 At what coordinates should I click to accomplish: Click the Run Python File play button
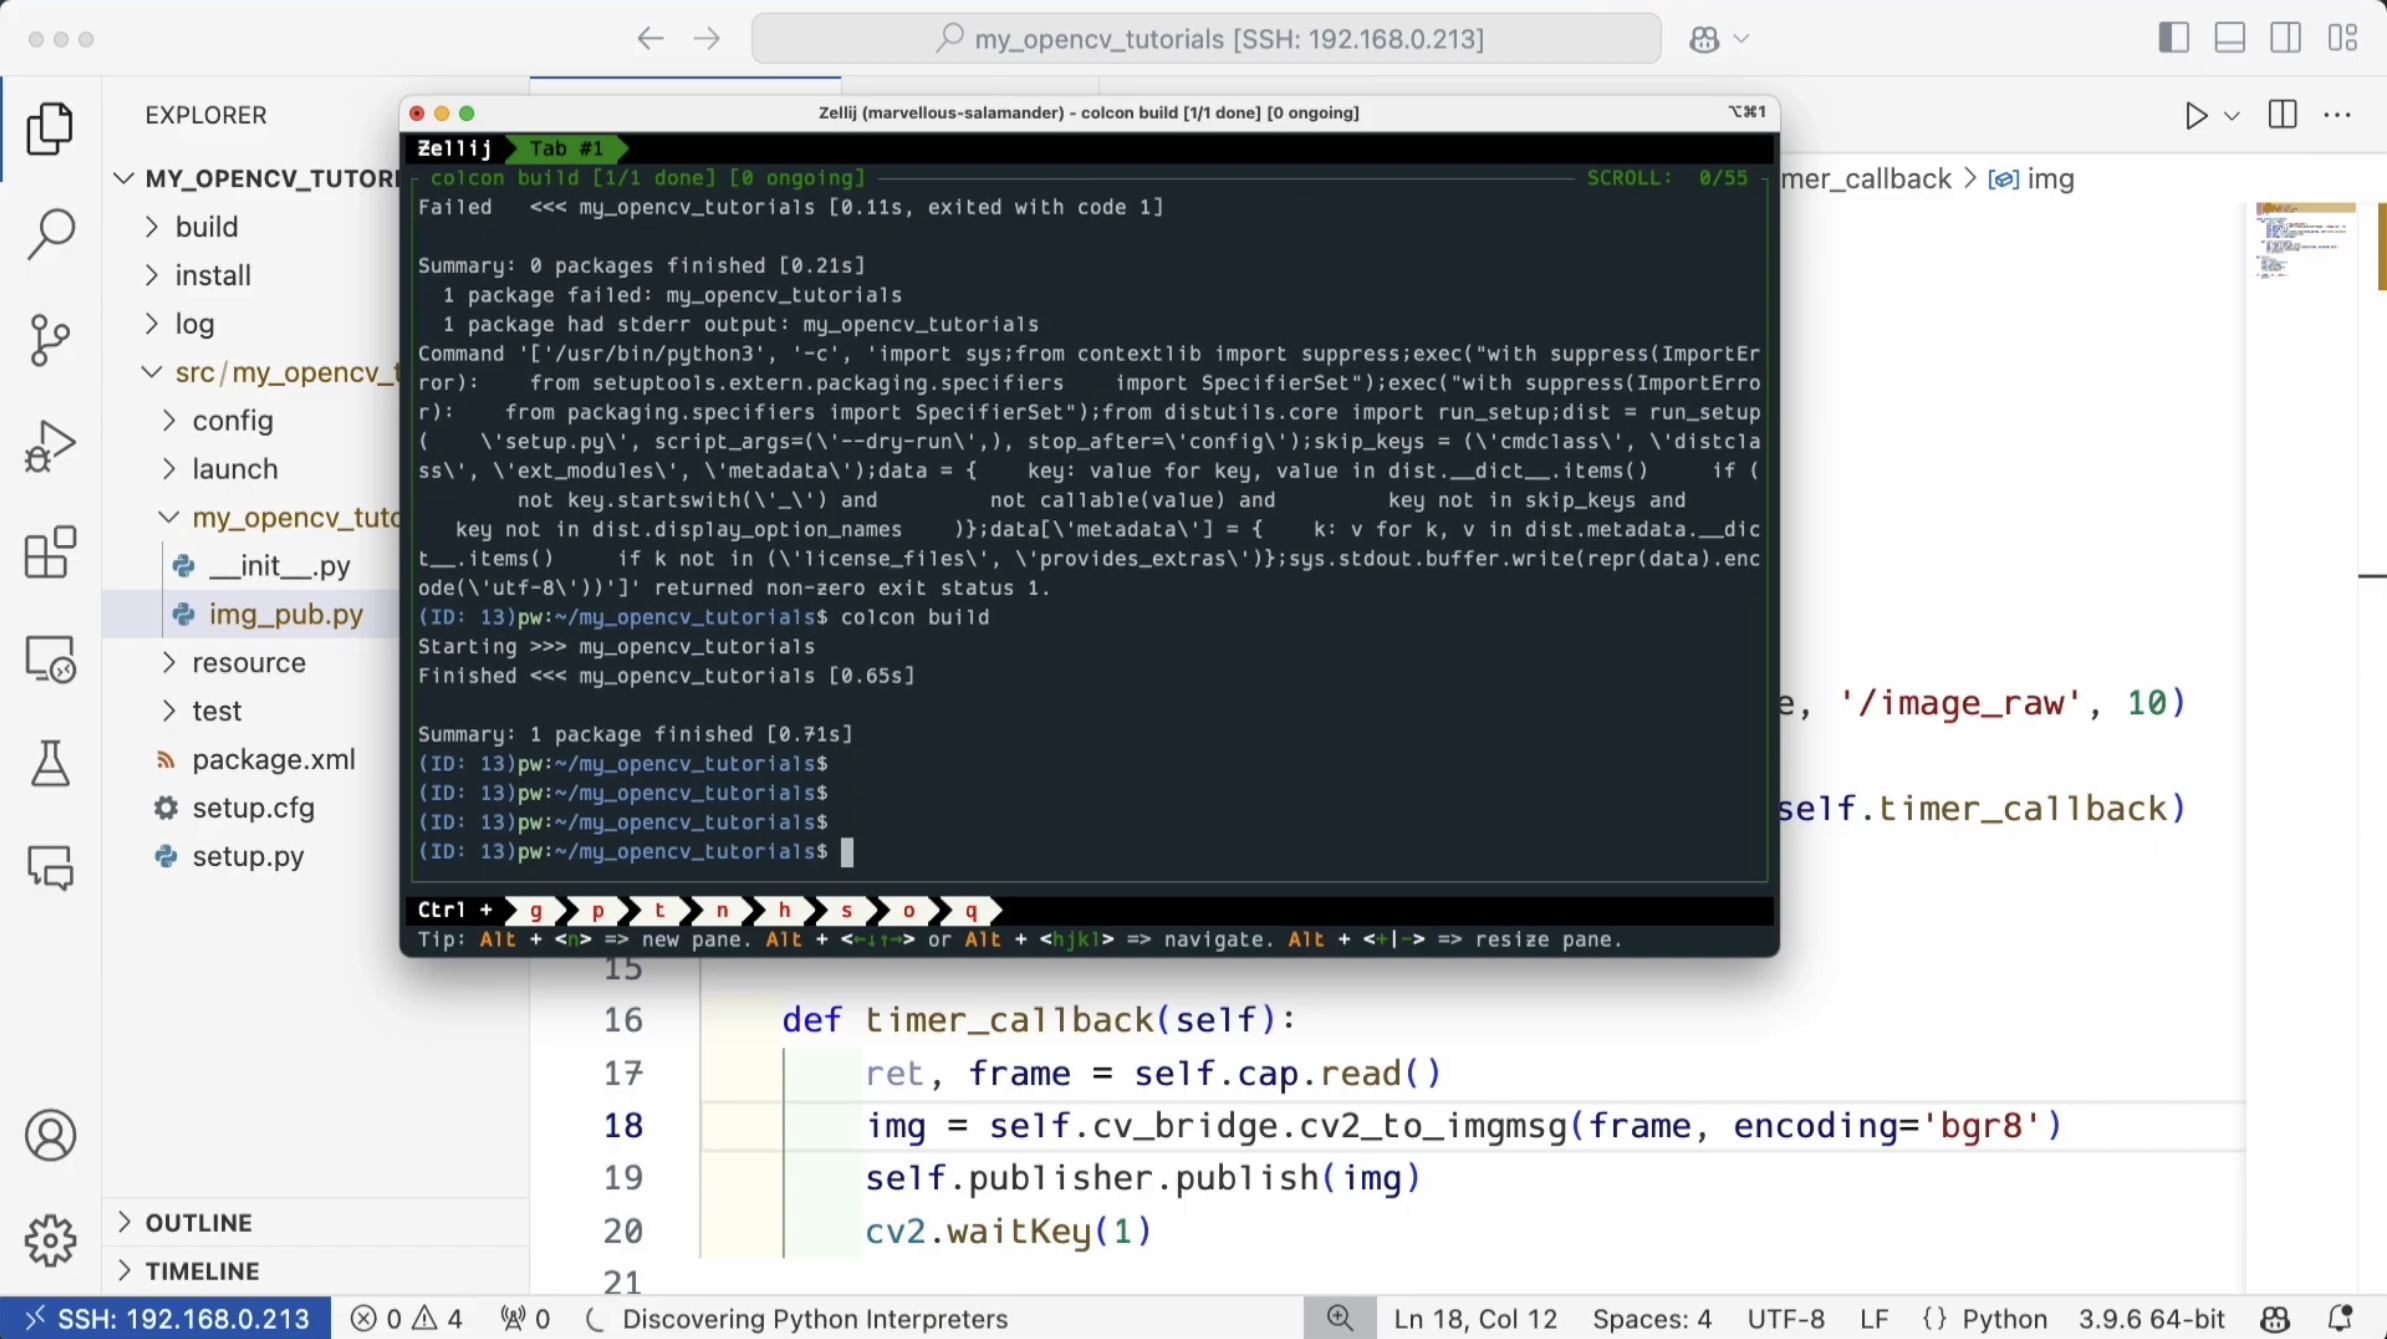coord(2195,115)
